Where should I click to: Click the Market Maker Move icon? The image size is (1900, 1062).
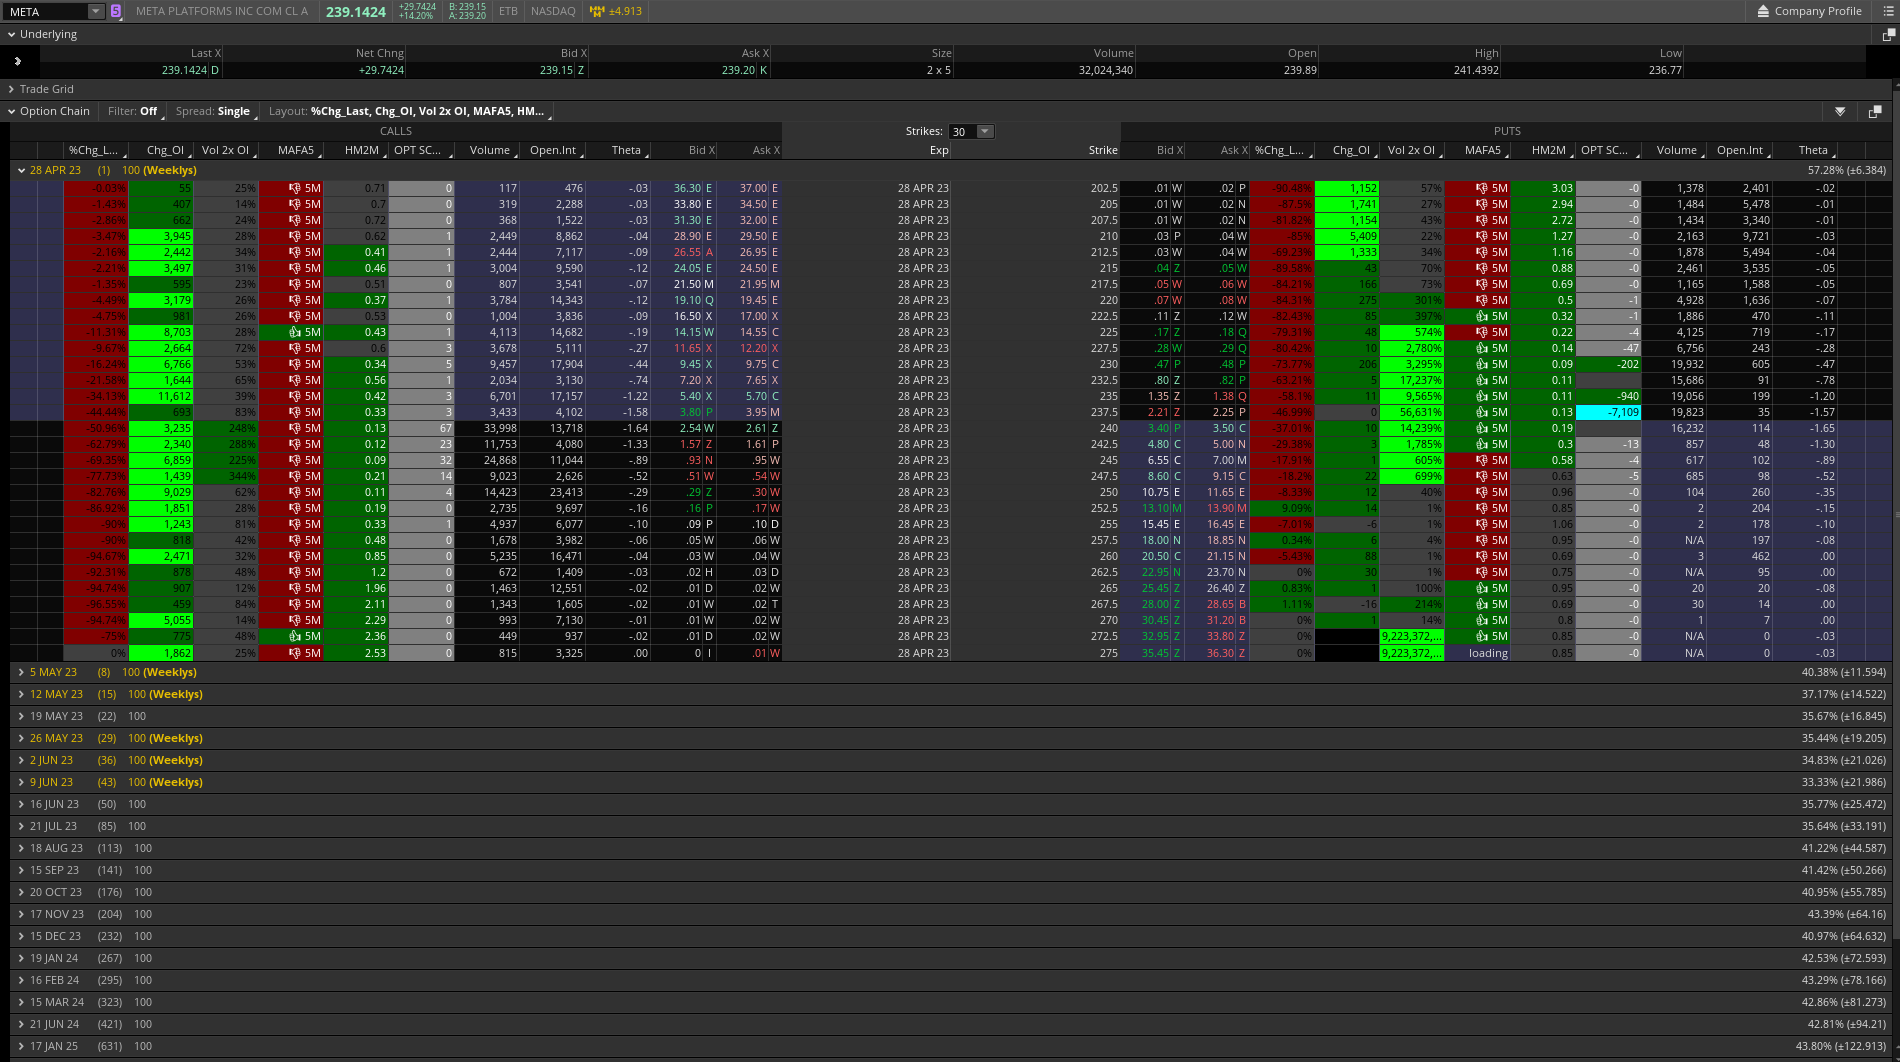(x=597, y=12)
